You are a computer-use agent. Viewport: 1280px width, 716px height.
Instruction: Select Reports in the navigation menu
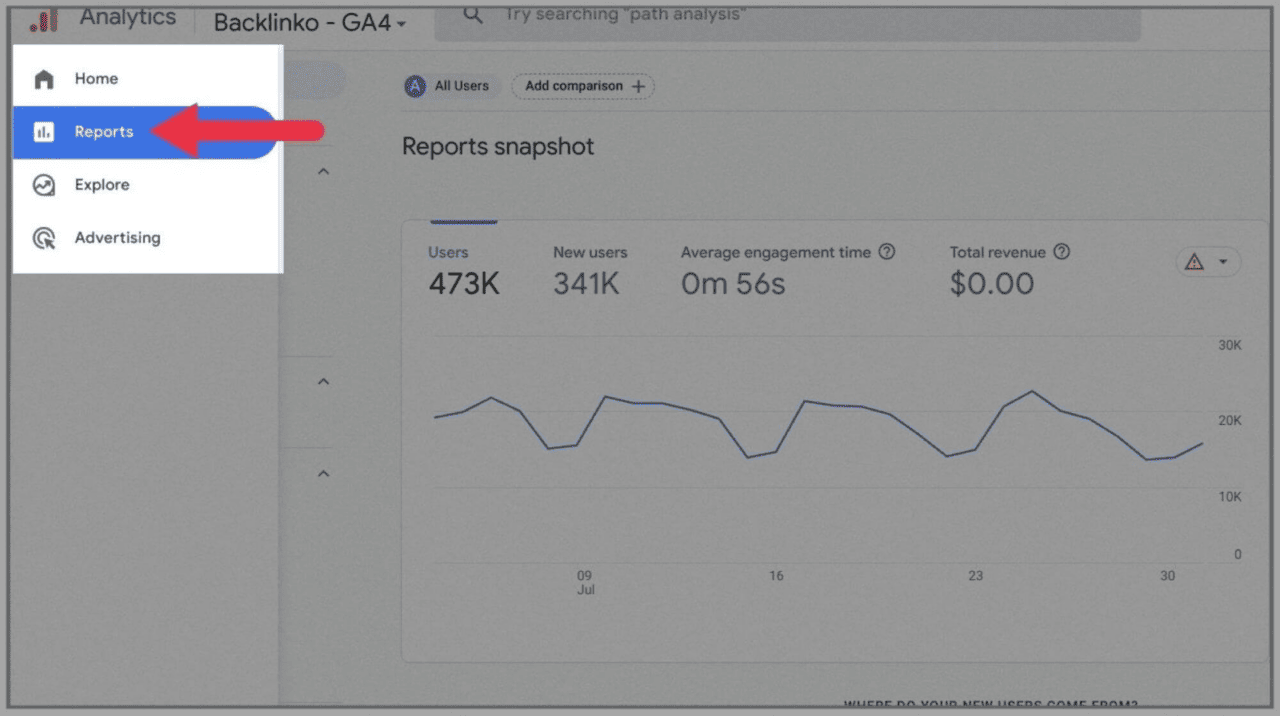pyautogui.click(x=104, y=131)
